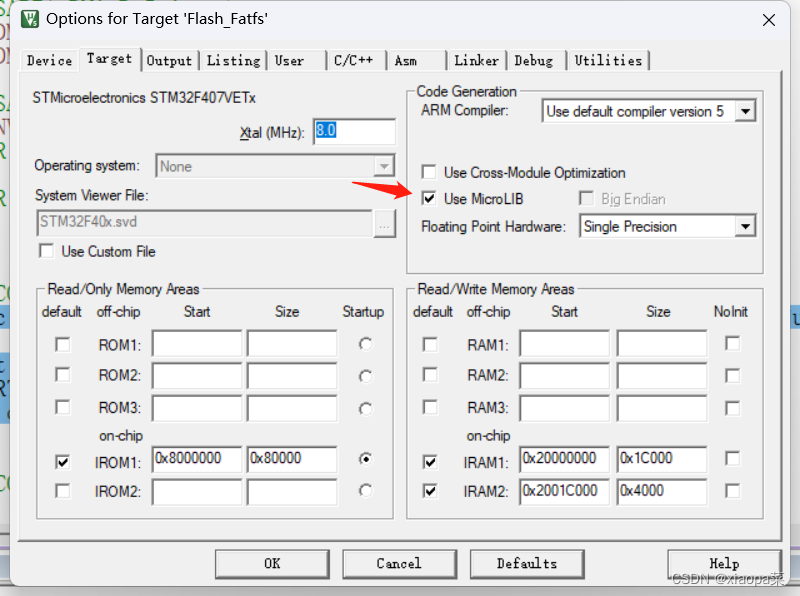Image resolution: width=800 pixels, height=596 pixels.
Task: Toggle the Big Endian checkbox
Action: coord(586,198)
